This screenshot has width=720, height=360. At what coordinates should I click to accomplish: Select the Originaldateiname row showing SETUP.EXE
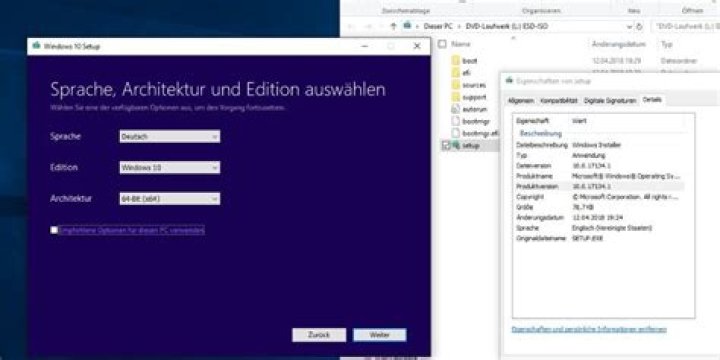(x=599, y=238)
